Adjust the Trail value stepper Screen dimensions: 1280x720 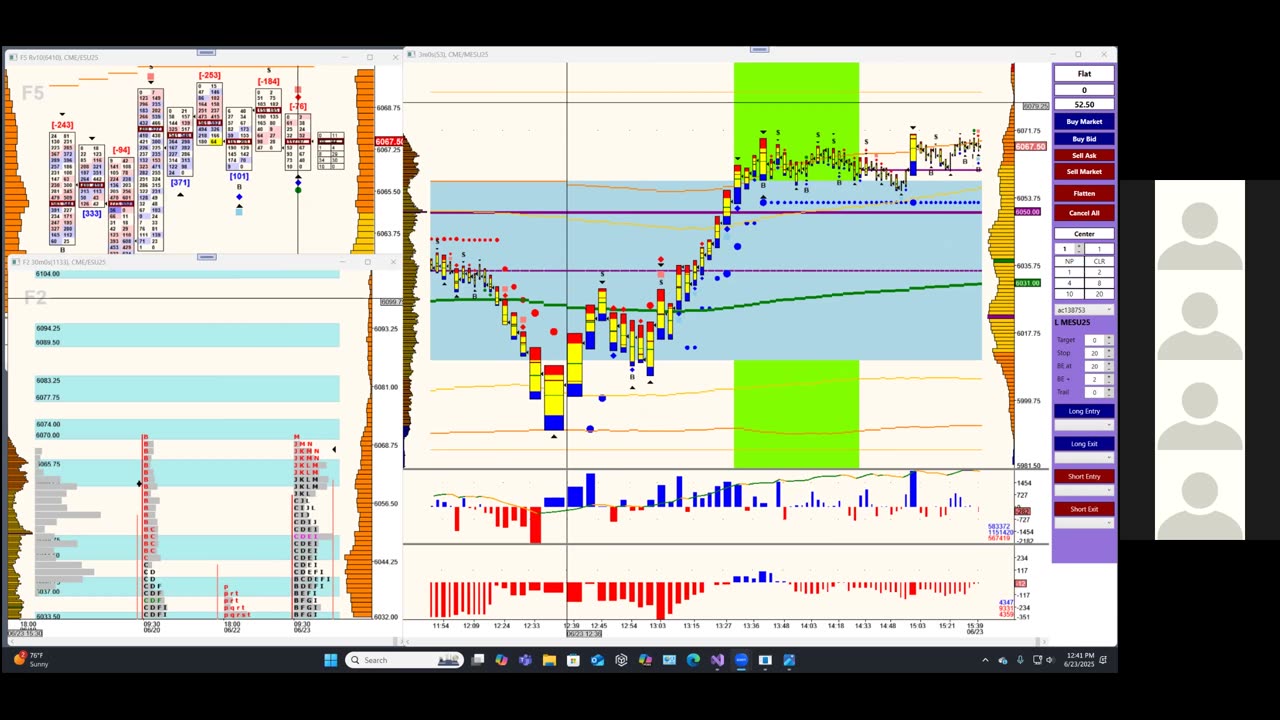click(1109, 392)
